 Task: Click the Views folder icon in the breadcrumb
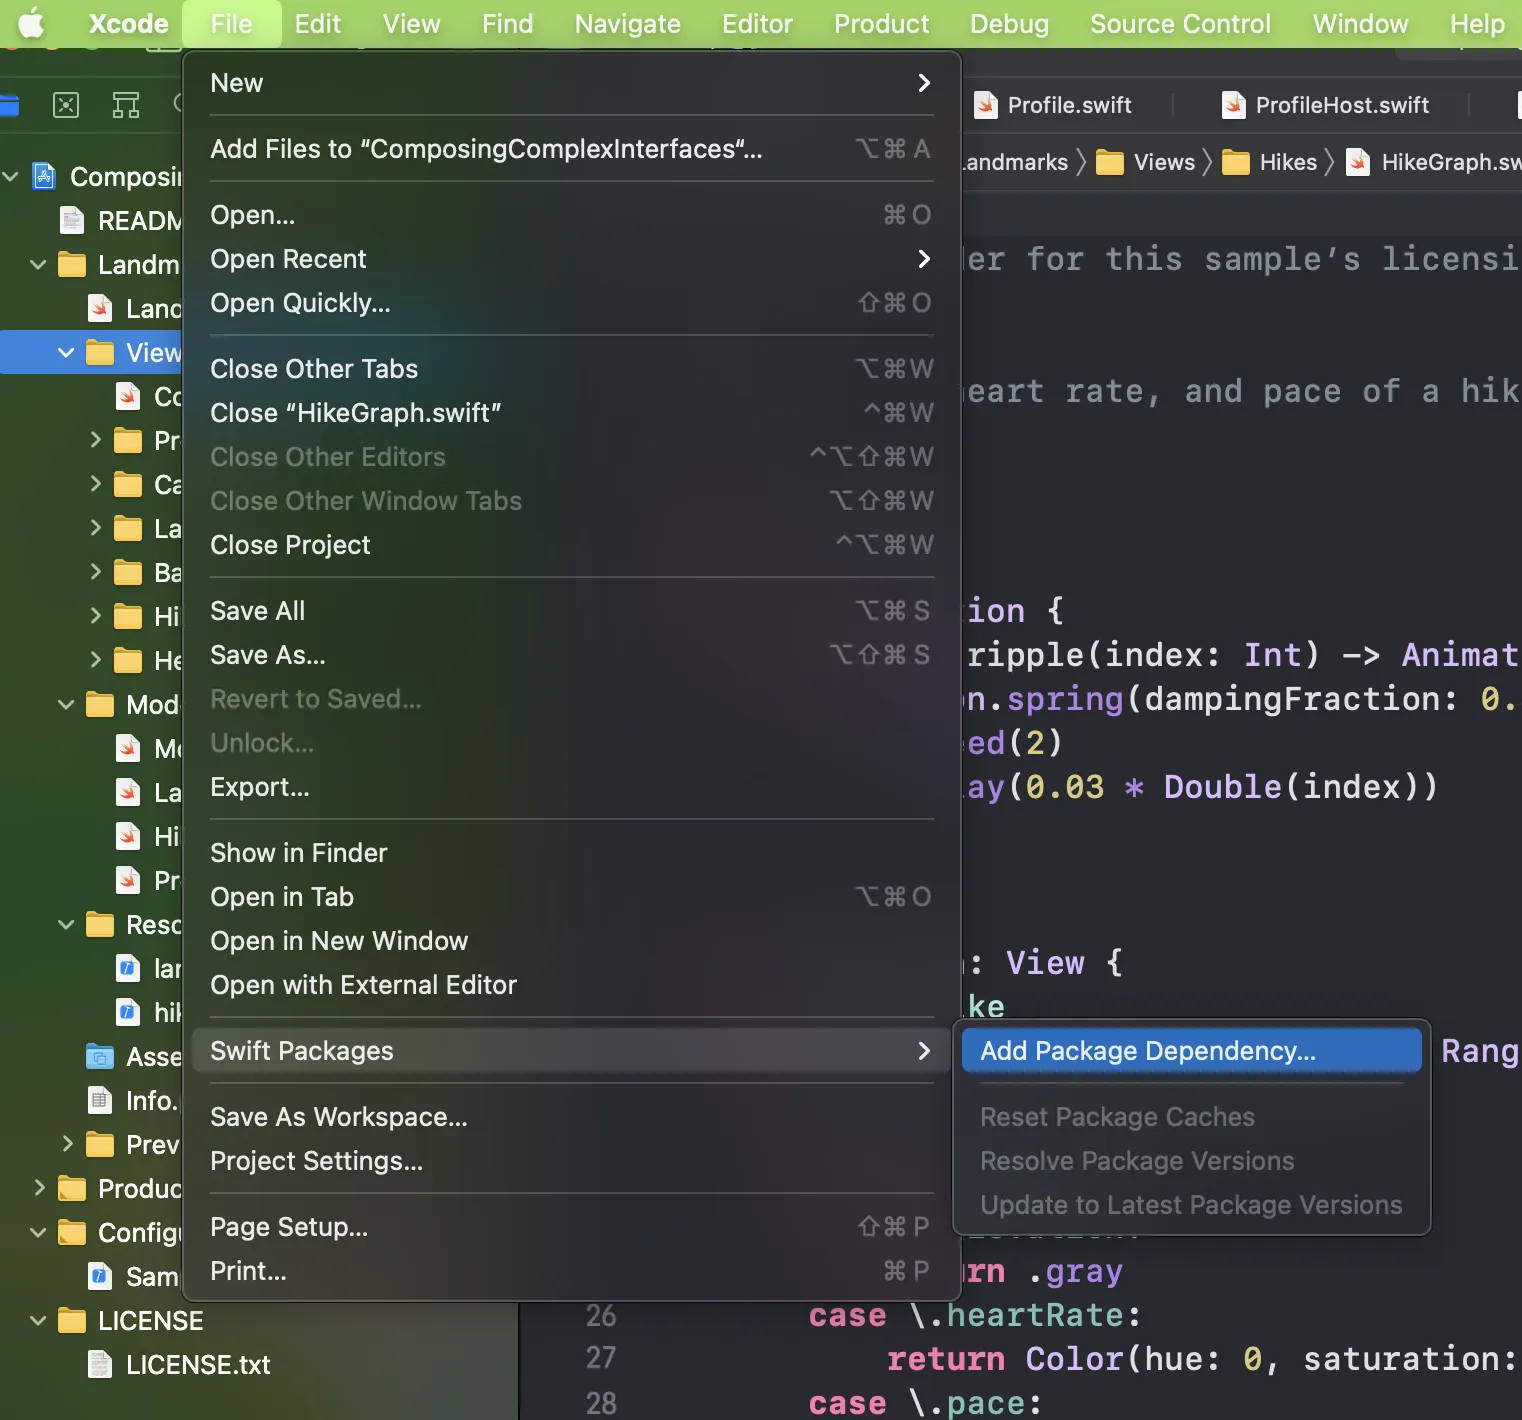click(1110, 162)
